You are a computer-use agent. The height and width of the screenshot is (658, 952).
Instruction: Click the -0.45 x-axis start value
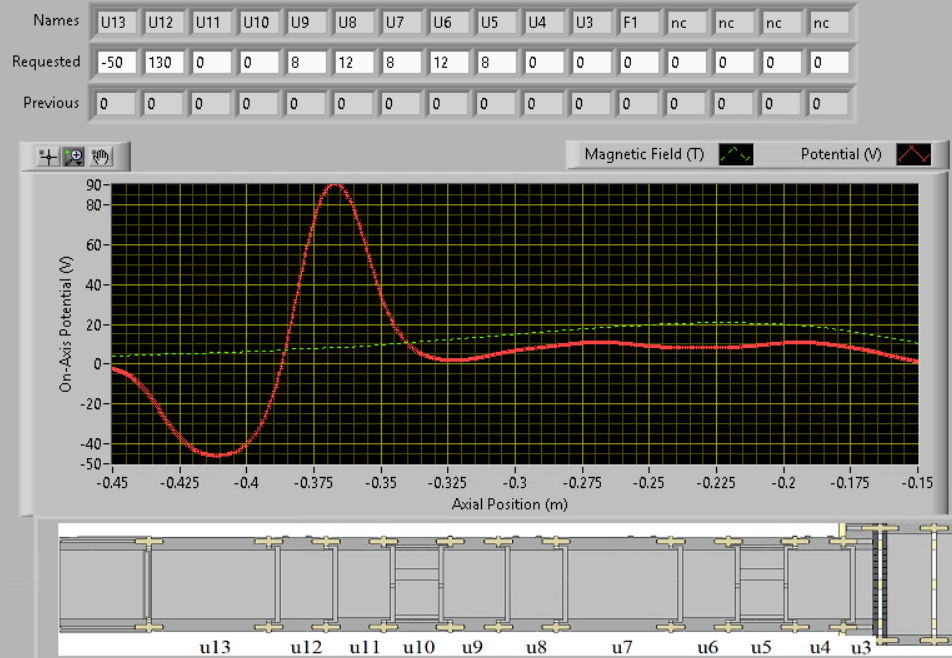pos(112,483)
